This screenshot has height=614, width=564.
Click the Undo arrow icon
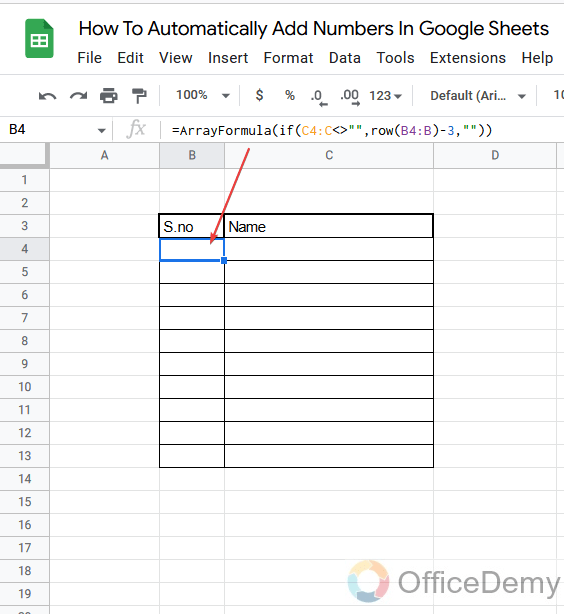47,96
